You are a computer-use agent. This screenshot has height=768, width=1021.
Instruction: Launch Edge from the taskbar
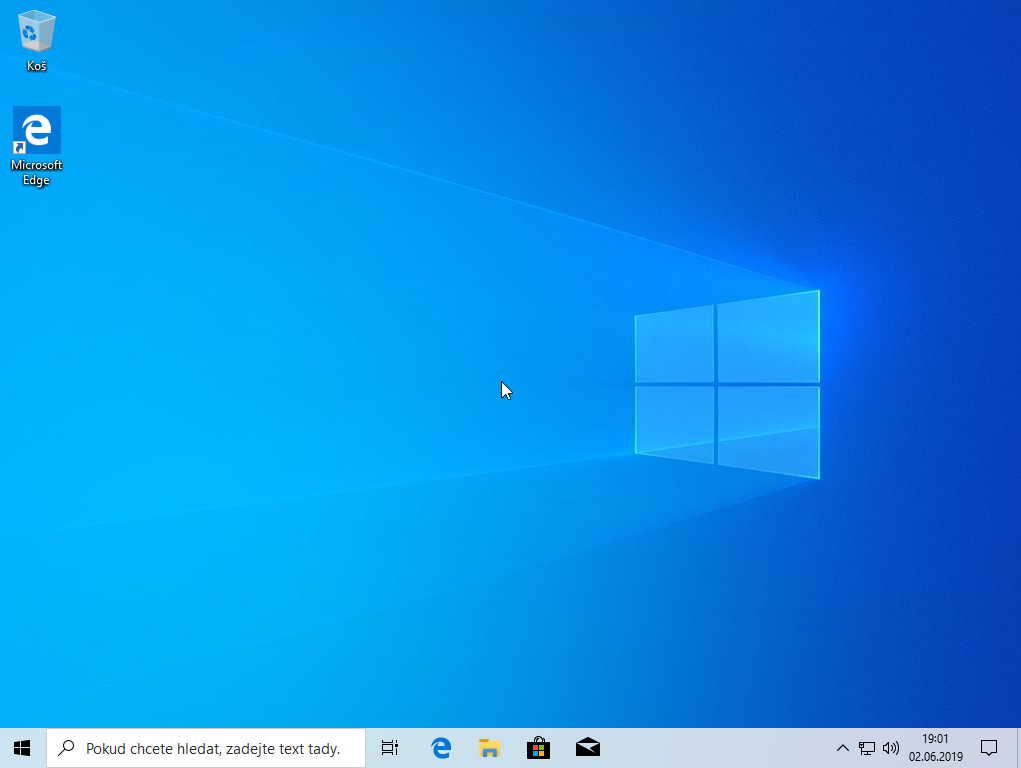click(x=441, y=748)
